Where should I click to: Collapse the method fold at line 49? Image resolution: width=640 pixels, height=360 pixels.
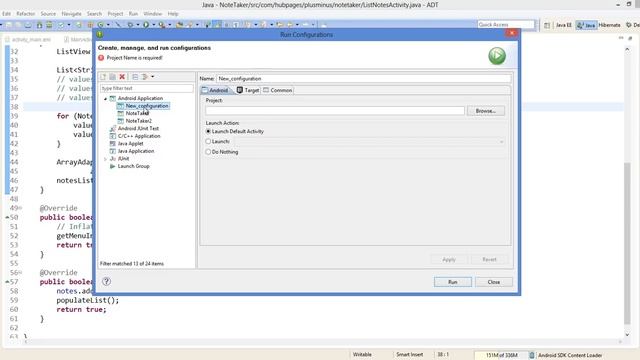[x=20, y=208]
